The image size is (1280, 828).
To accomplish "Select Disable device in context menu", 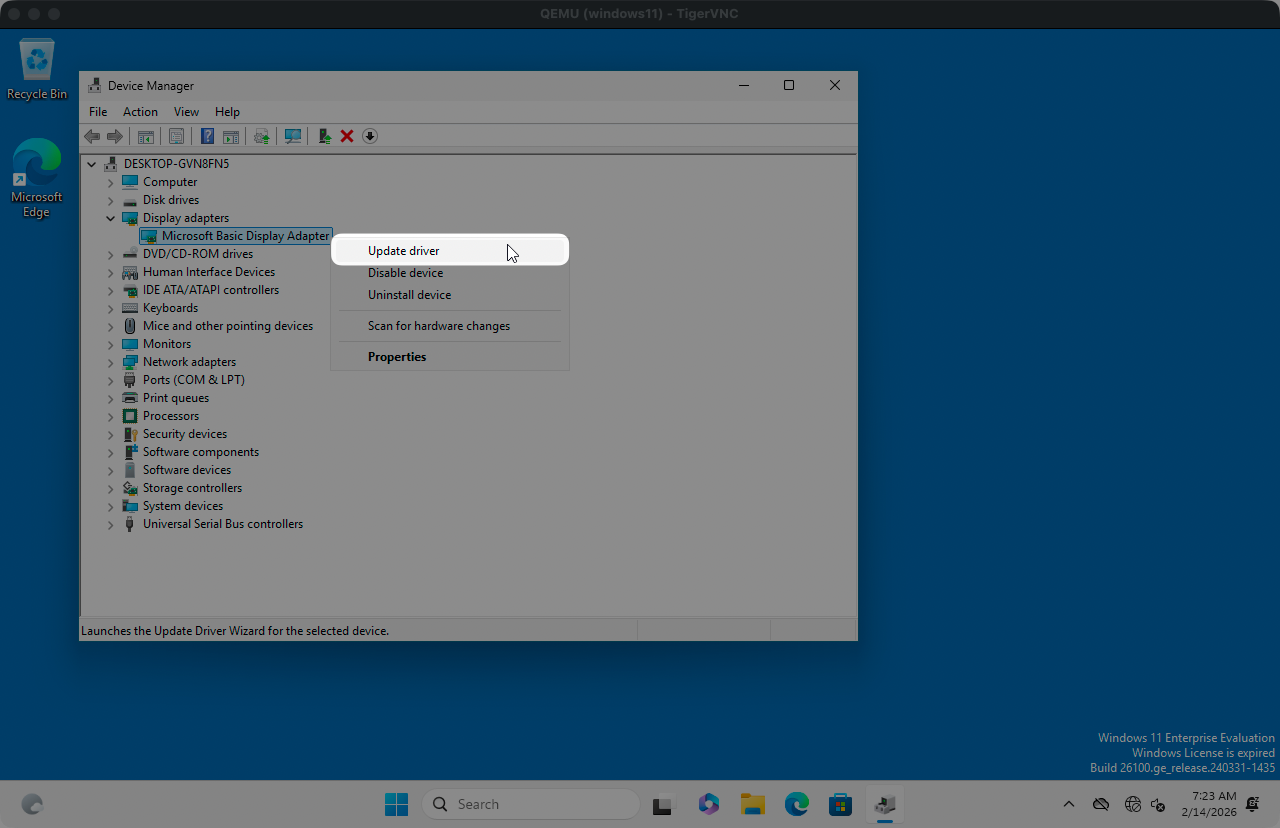I will point(405,273).
